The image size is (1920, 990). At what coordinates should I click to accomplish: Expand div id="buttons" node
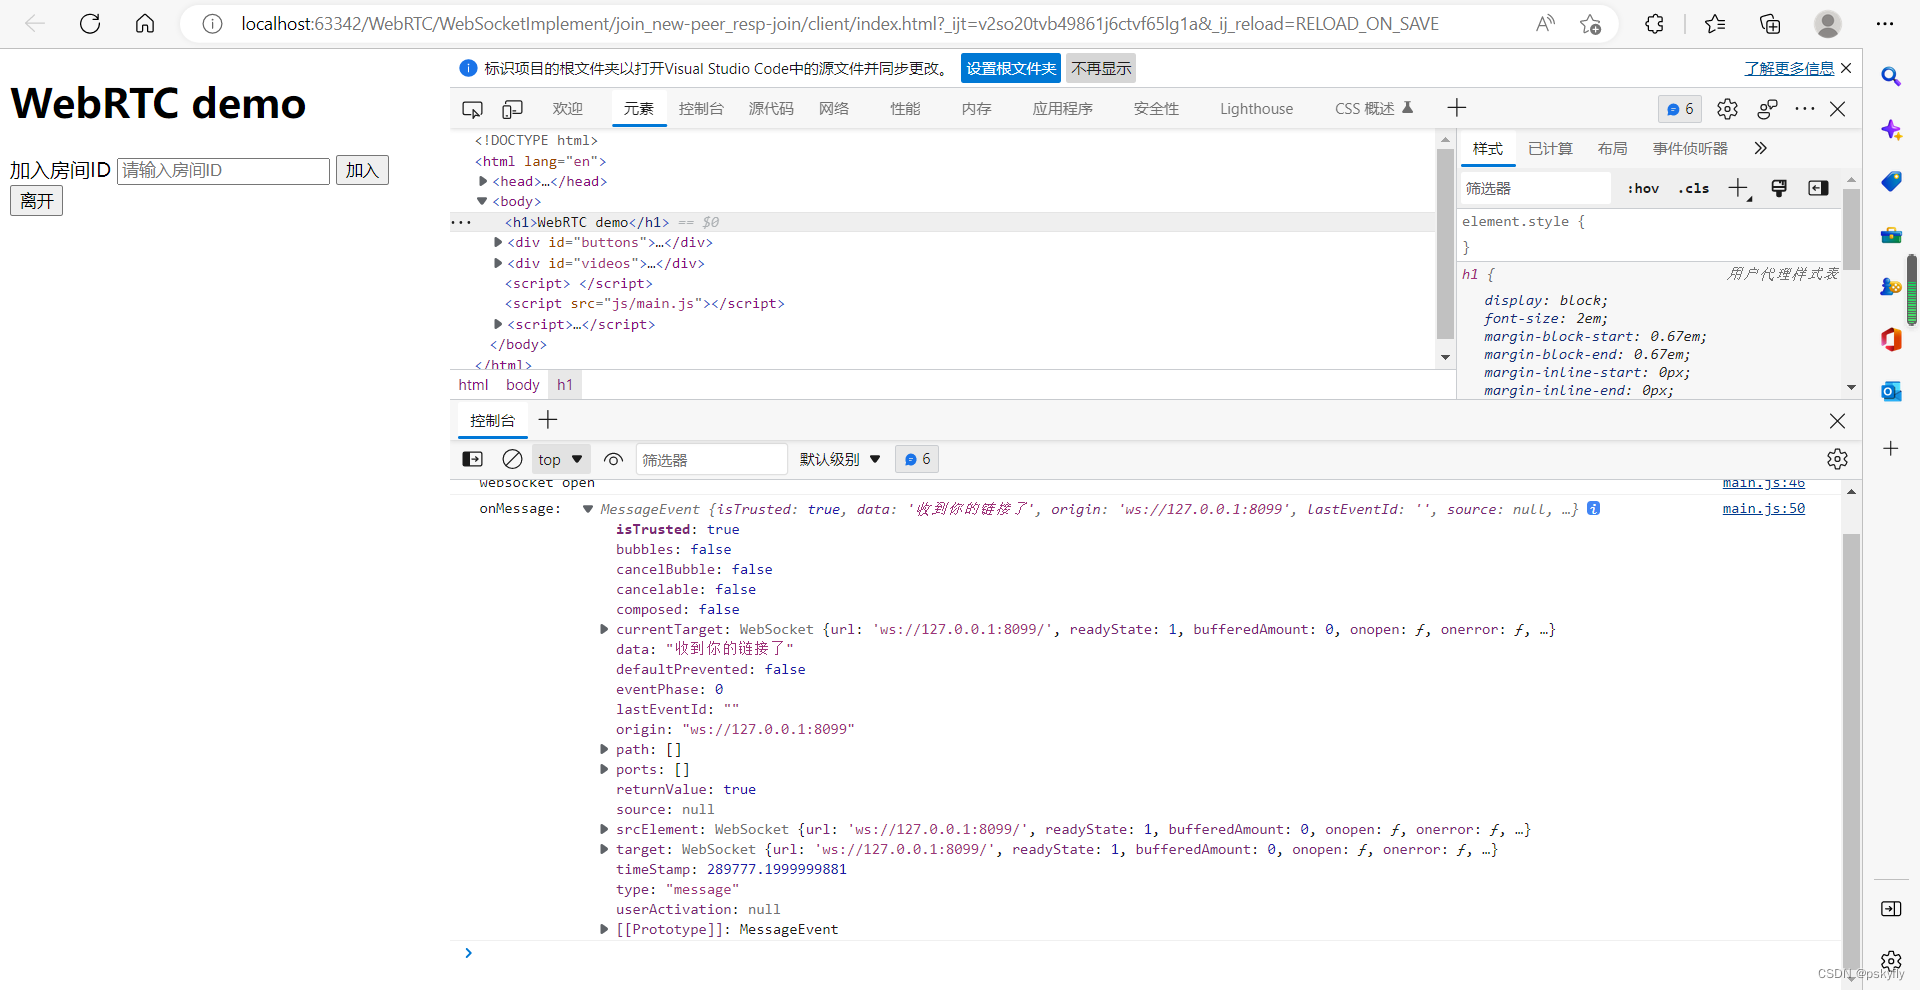point(498,242)
